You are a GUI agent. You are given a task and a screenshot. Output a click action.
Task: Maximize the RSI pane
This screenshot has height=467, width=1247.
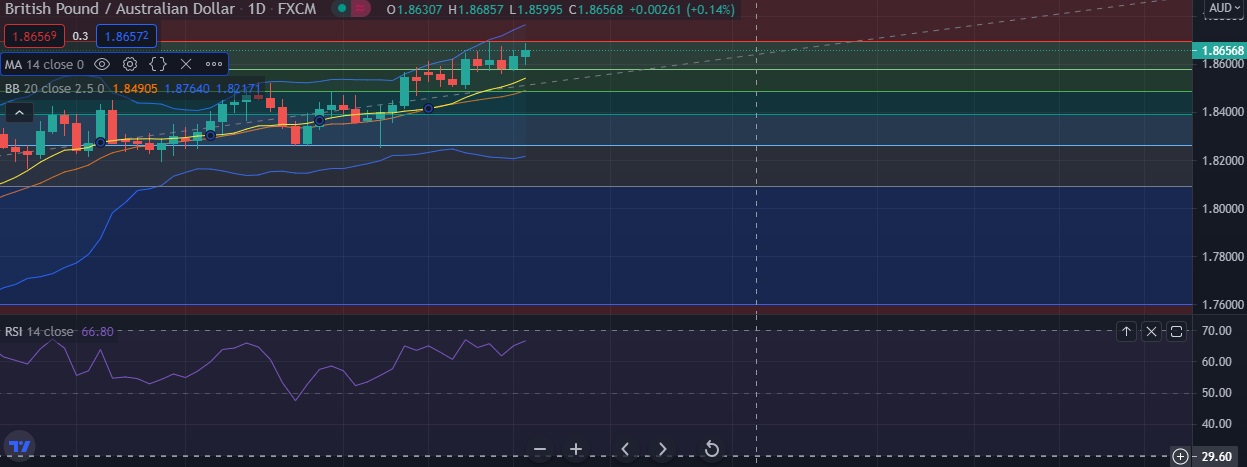pos(1176,331)
